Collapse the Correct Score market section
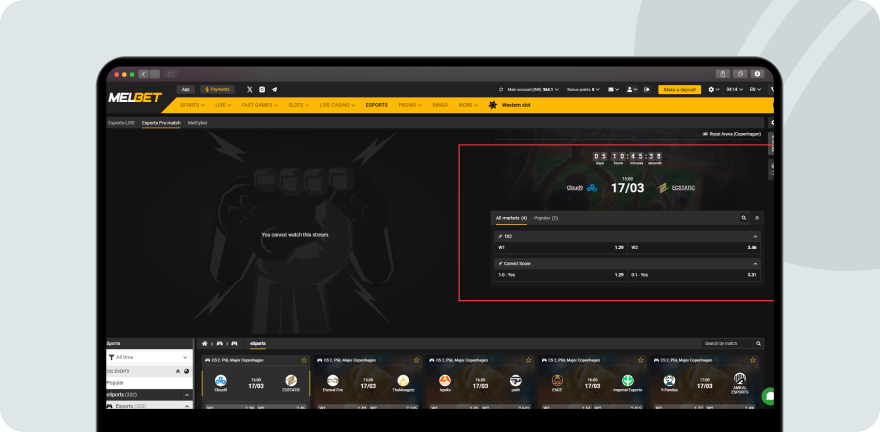Image resolution: width=880 pixels, height=432 pixels. click(755, 263)
